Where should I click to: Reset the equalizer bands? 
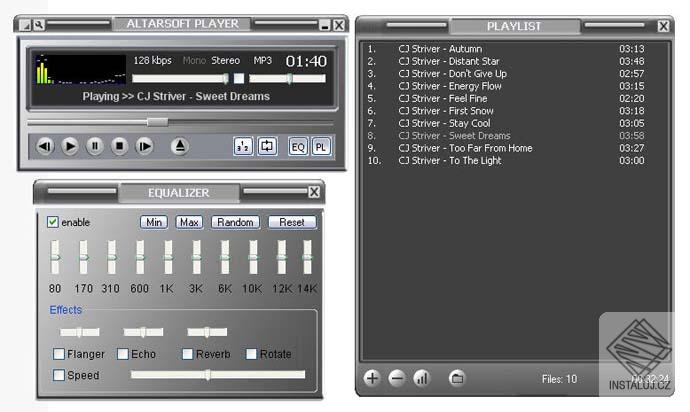(x=292, y=222)
